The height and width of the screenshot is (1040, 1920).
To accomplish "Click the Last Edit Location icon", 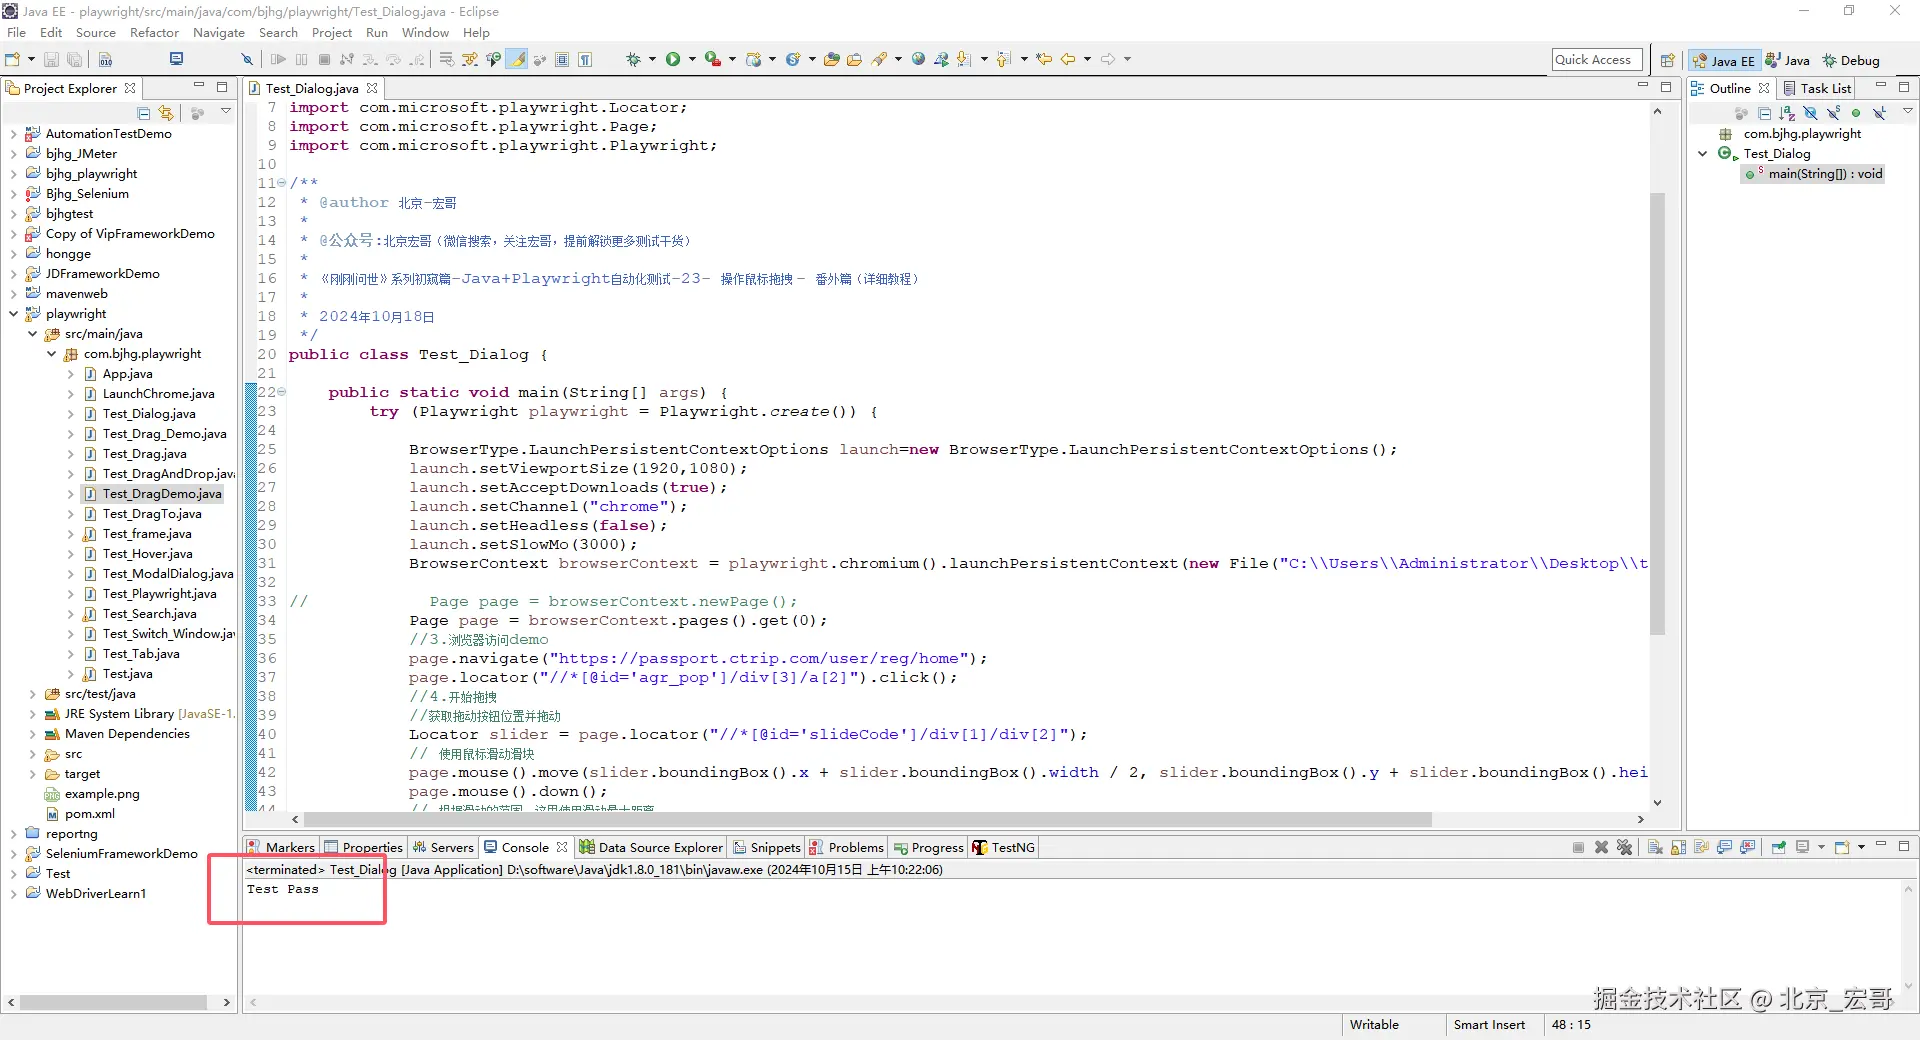I will [1044, 59].
